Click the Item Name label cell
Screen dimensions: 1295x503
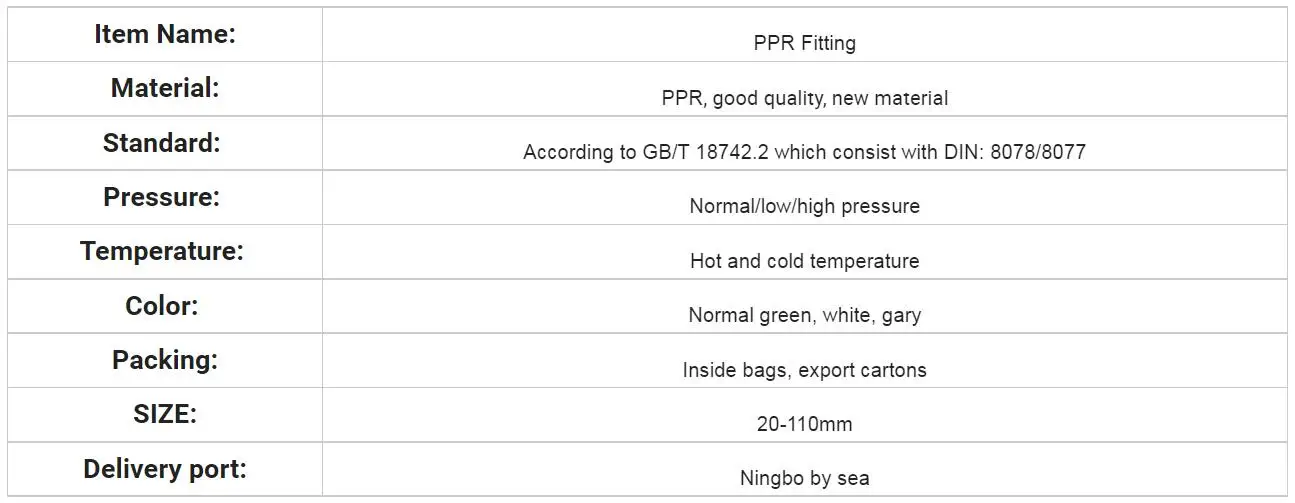coord(165,34)
